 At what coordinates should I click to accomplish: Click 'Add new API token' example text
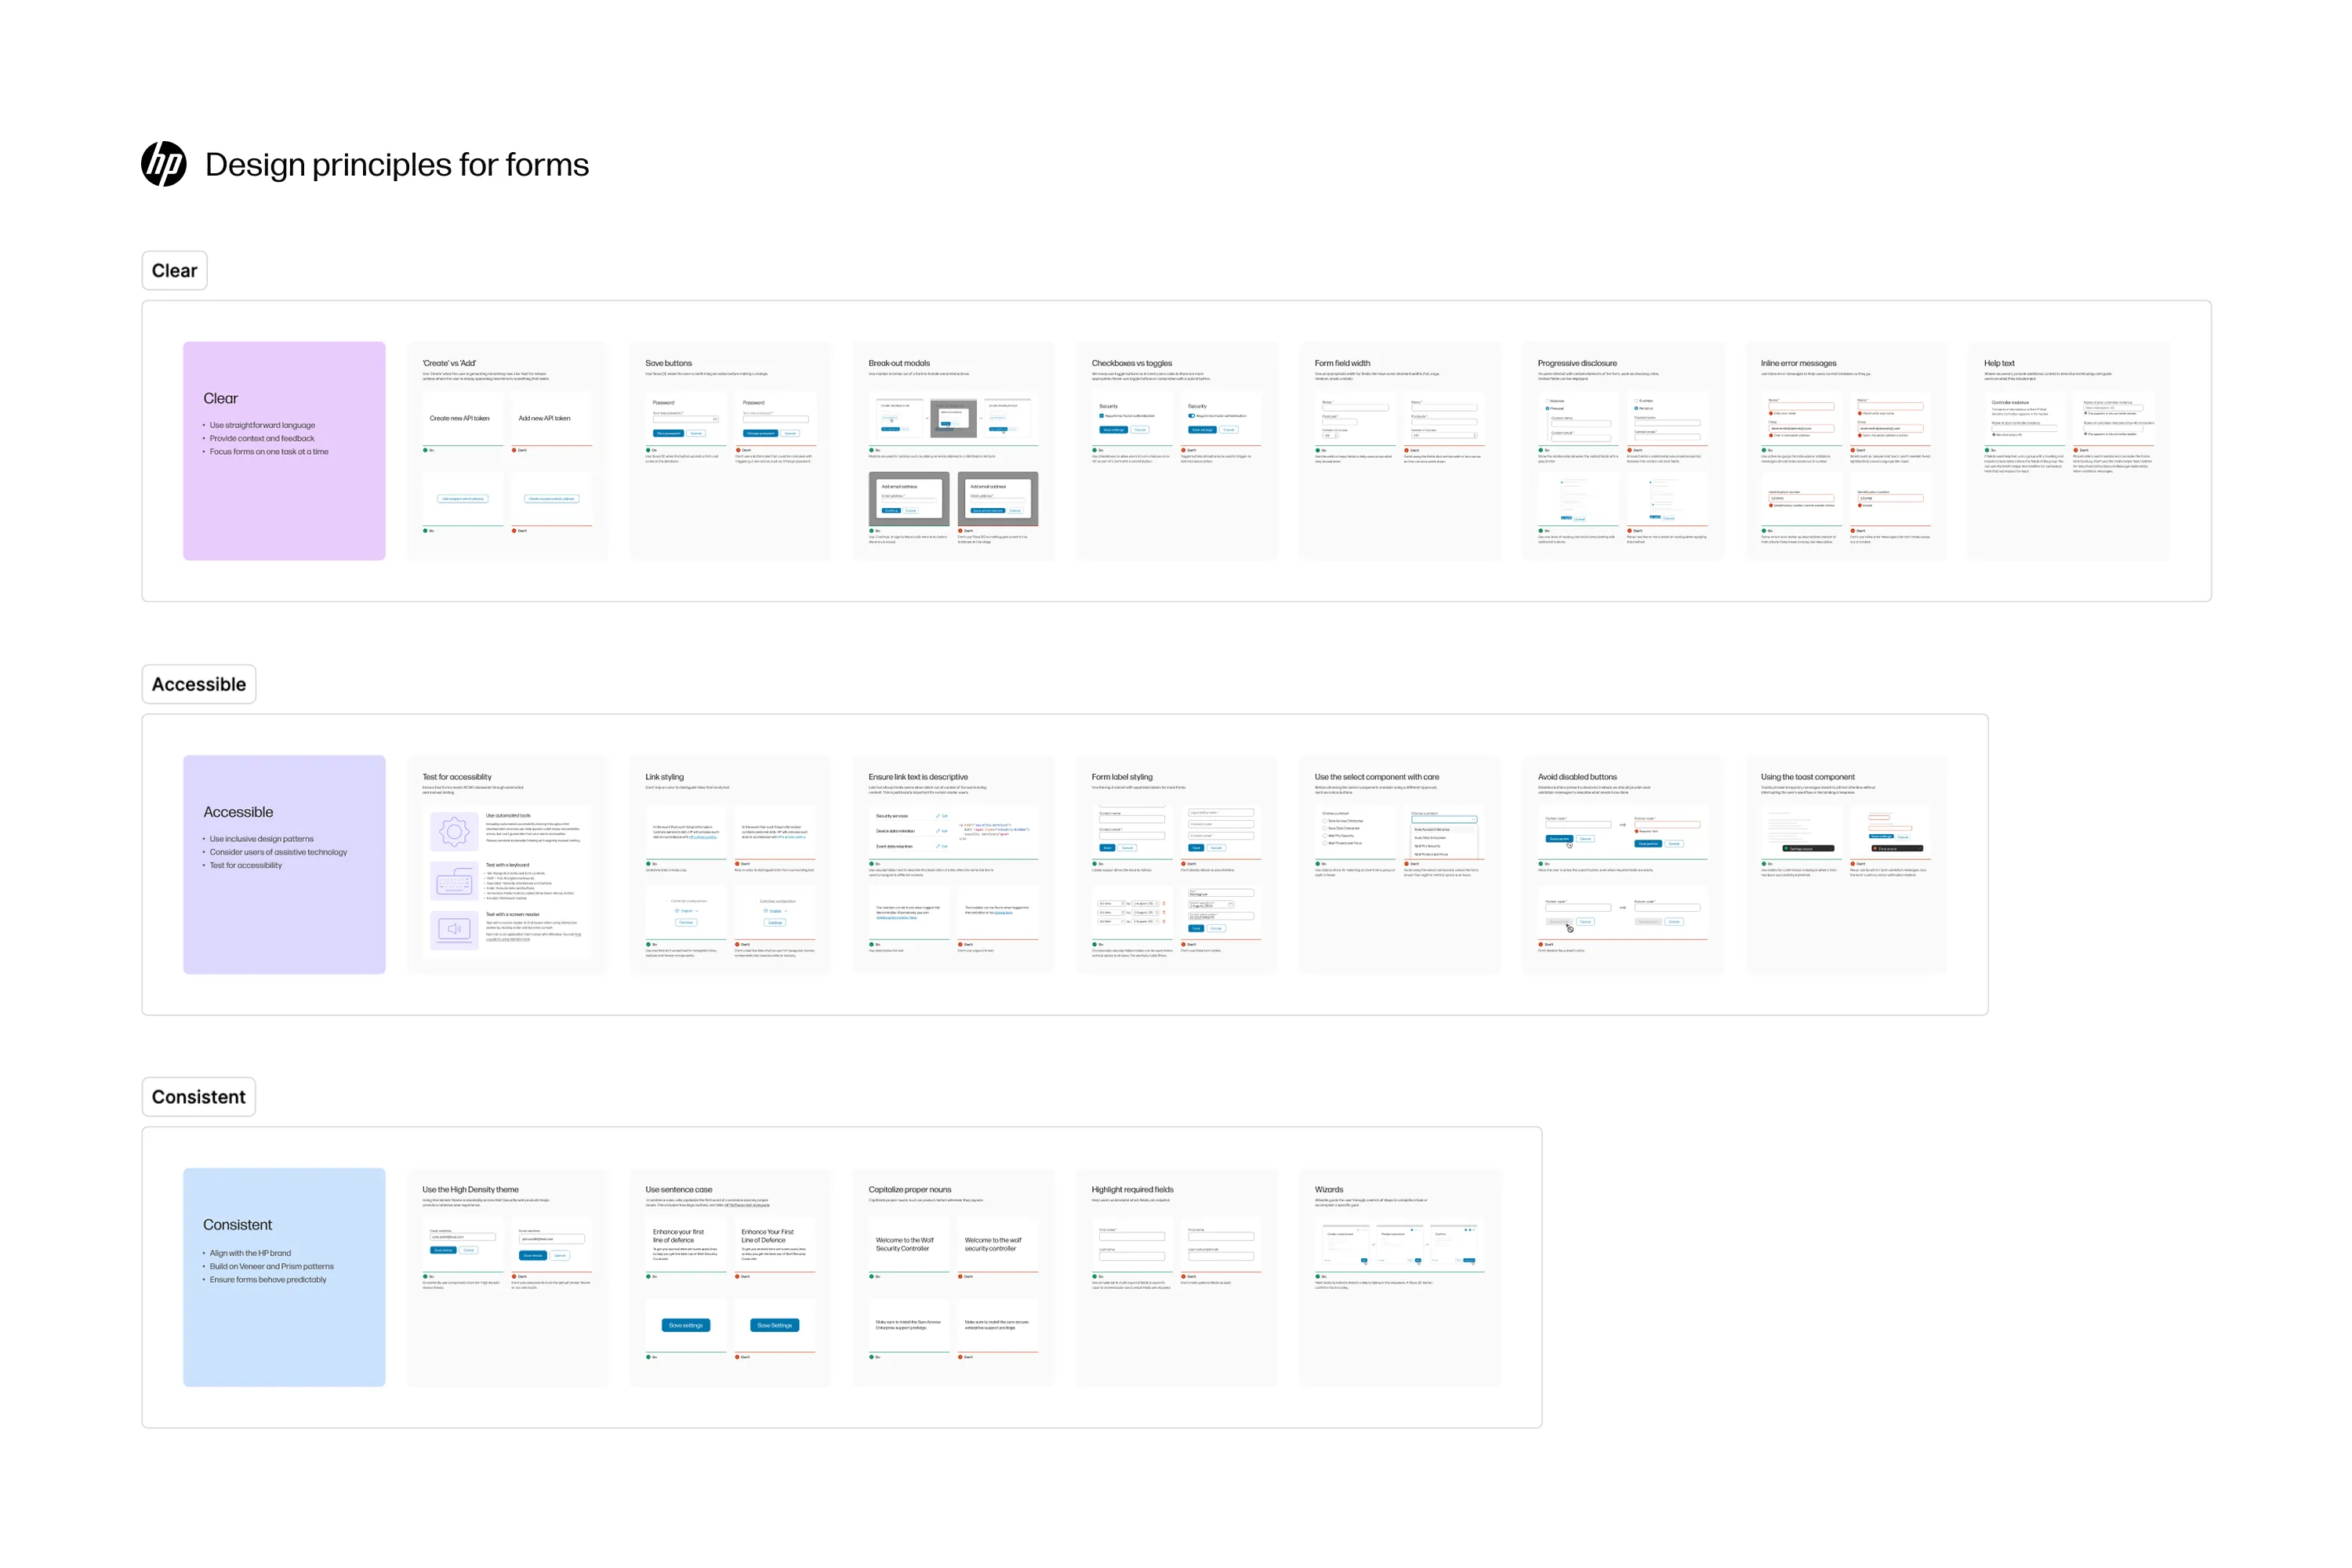point(544,418)
